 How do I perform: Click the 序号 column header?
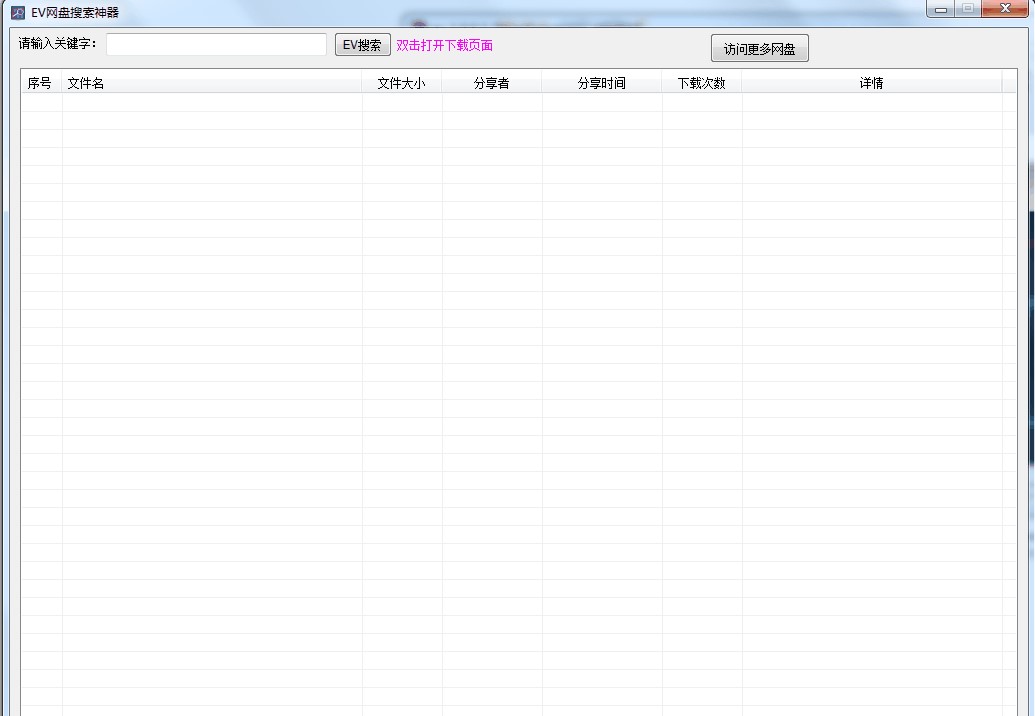pos(42,83)
